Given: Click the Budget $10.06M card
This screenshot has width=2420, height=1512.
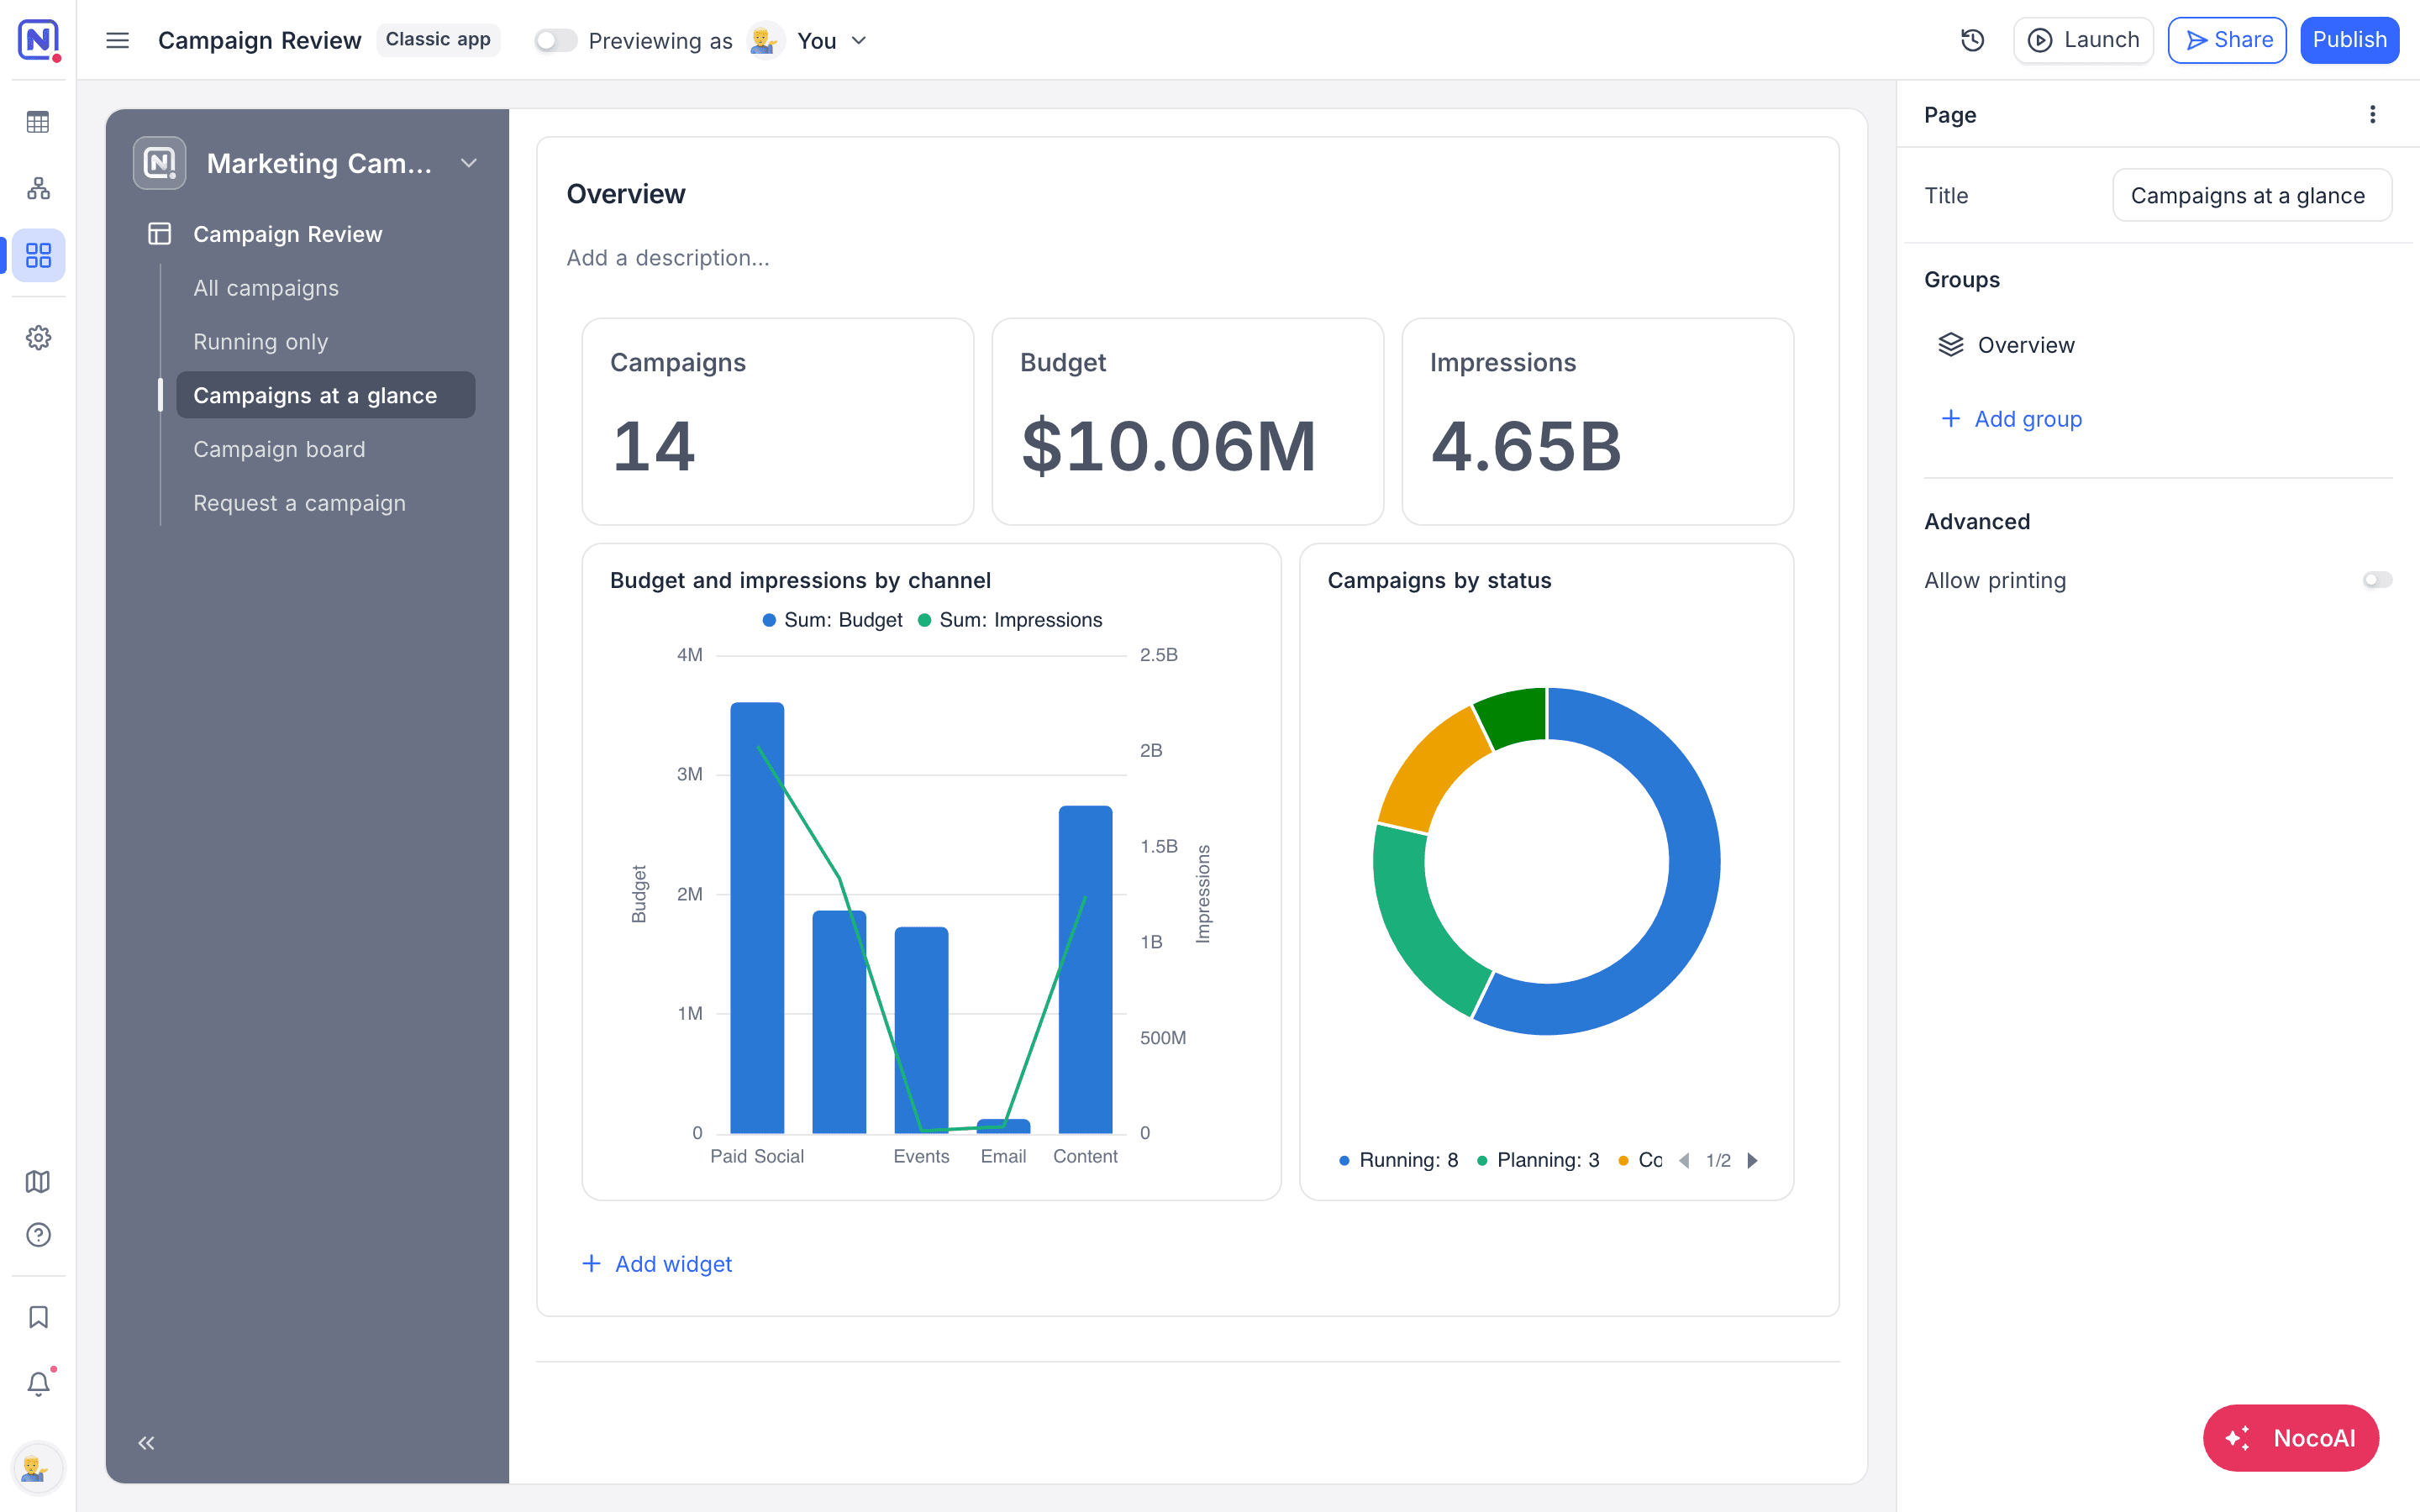Looking at the screenshot, I should [1188, 422].
